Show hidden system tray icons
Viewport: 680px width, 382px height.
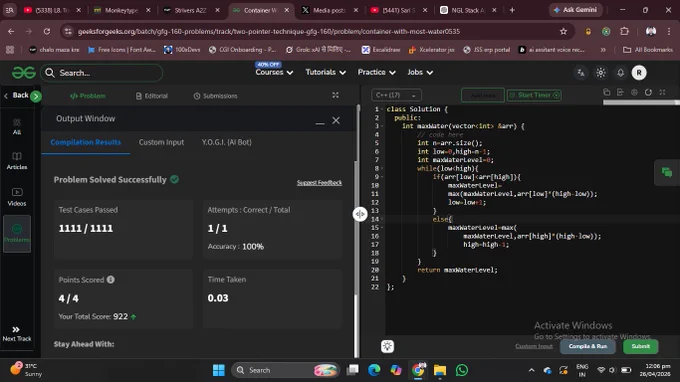531,370
